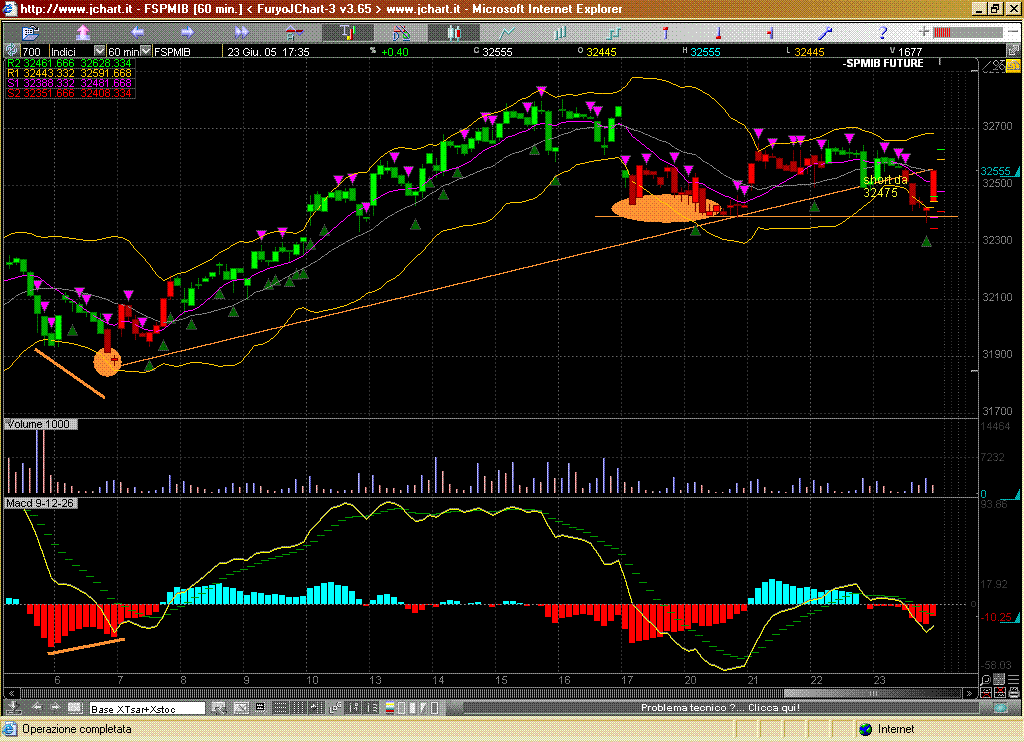Image resolution: width=1024 pixels, height=742 pixels.
Task: Go forward with the right arrow icon
Action: pyautogui.click(x=189, y=32)
